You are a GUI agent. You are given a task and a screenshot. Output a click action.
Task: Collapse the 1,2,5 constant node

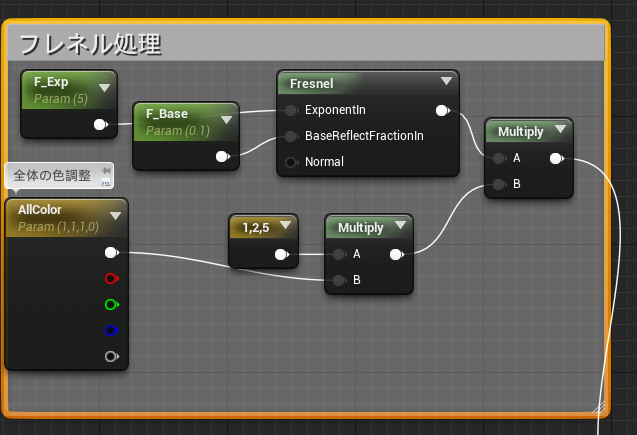286,225
